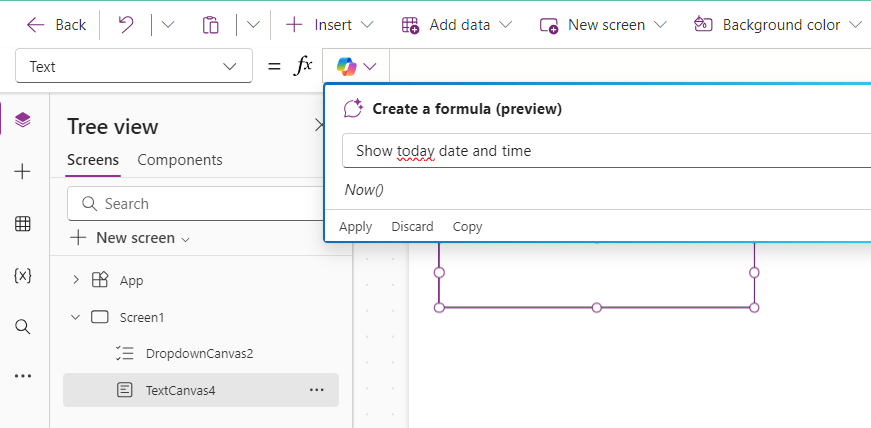The height and width of the screenshot is (428, 871).
Task: Click the Undo arrow icon
Action: [126, 24]
